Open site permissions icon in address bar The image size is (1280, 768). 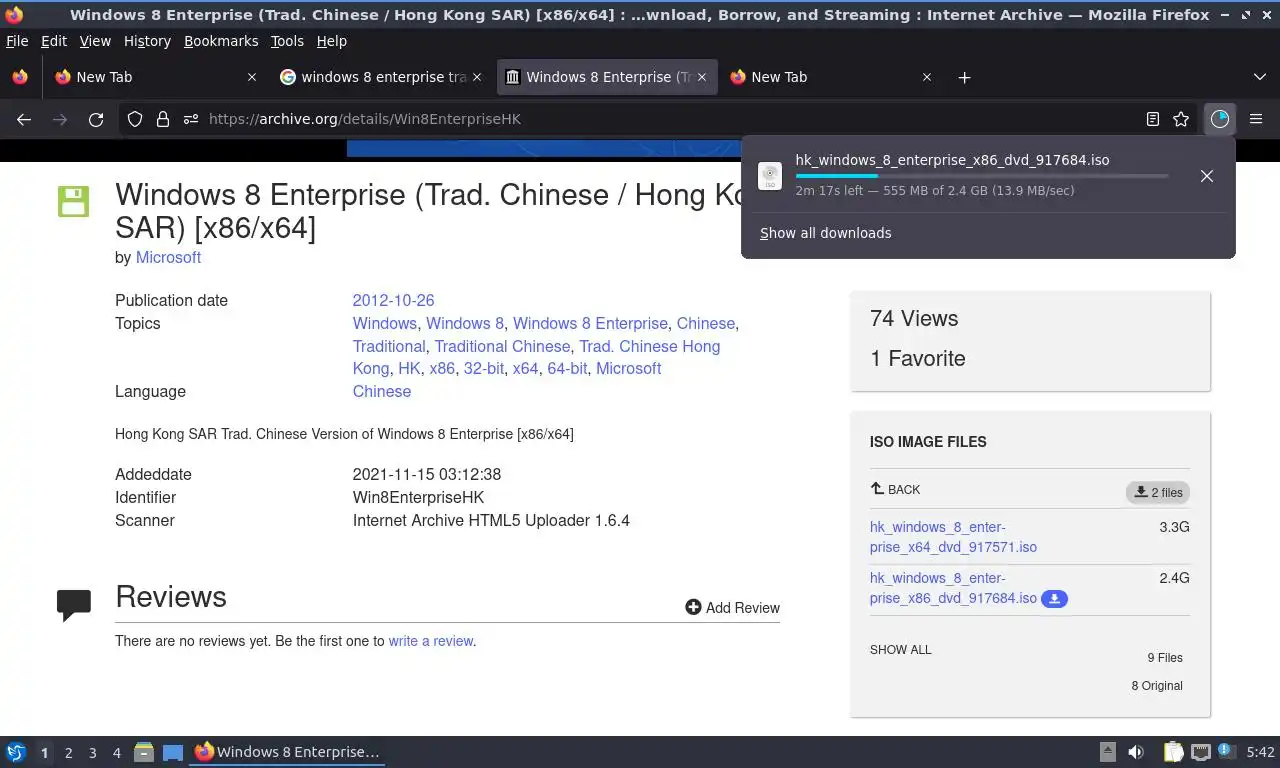[x=191, y=119]
